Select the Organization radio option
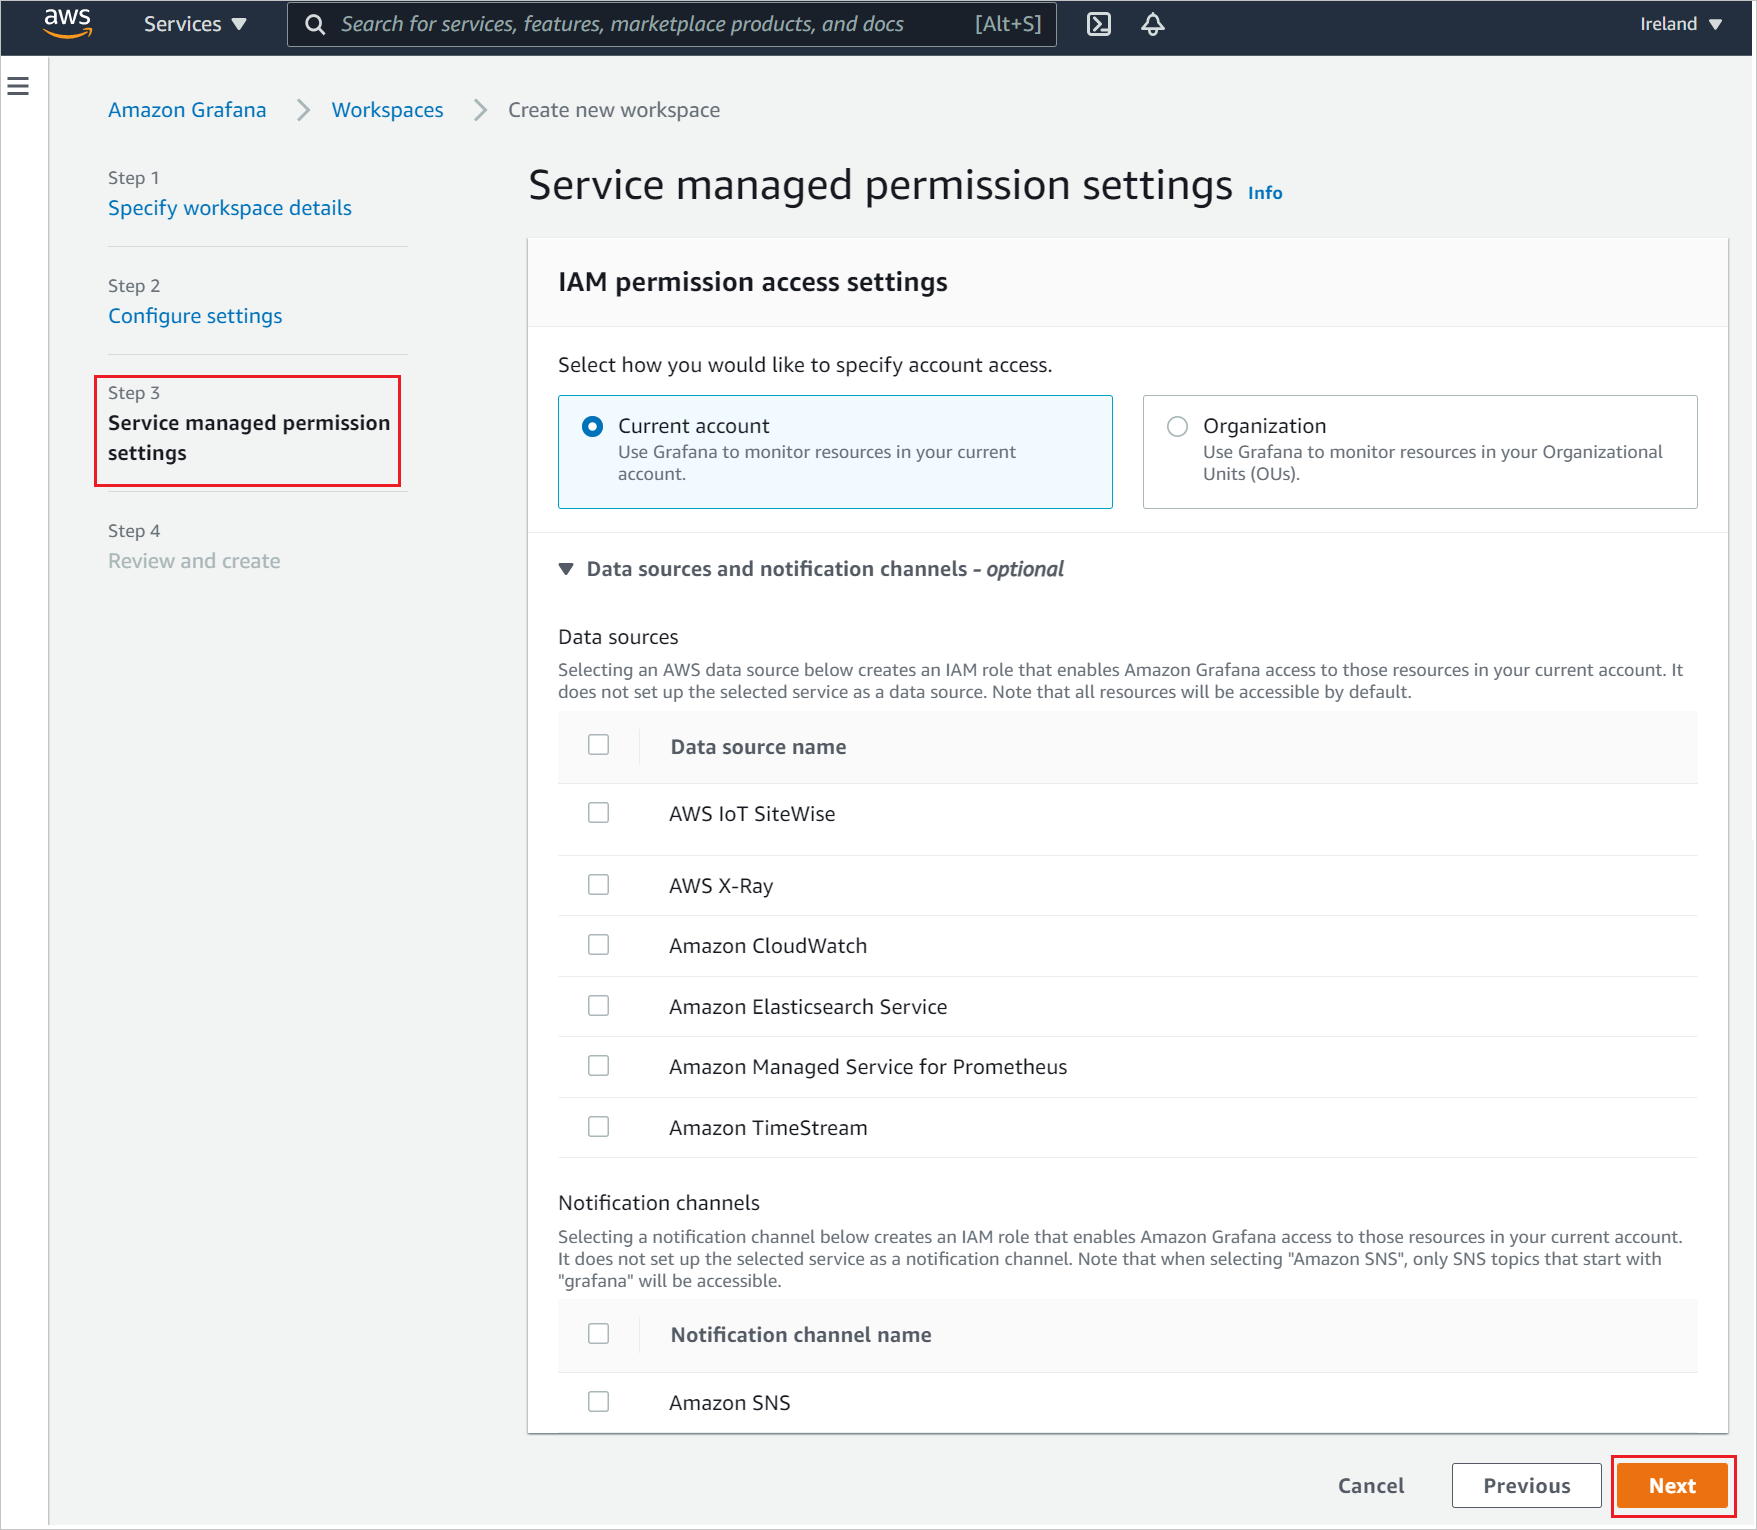 click(1178, 426)
